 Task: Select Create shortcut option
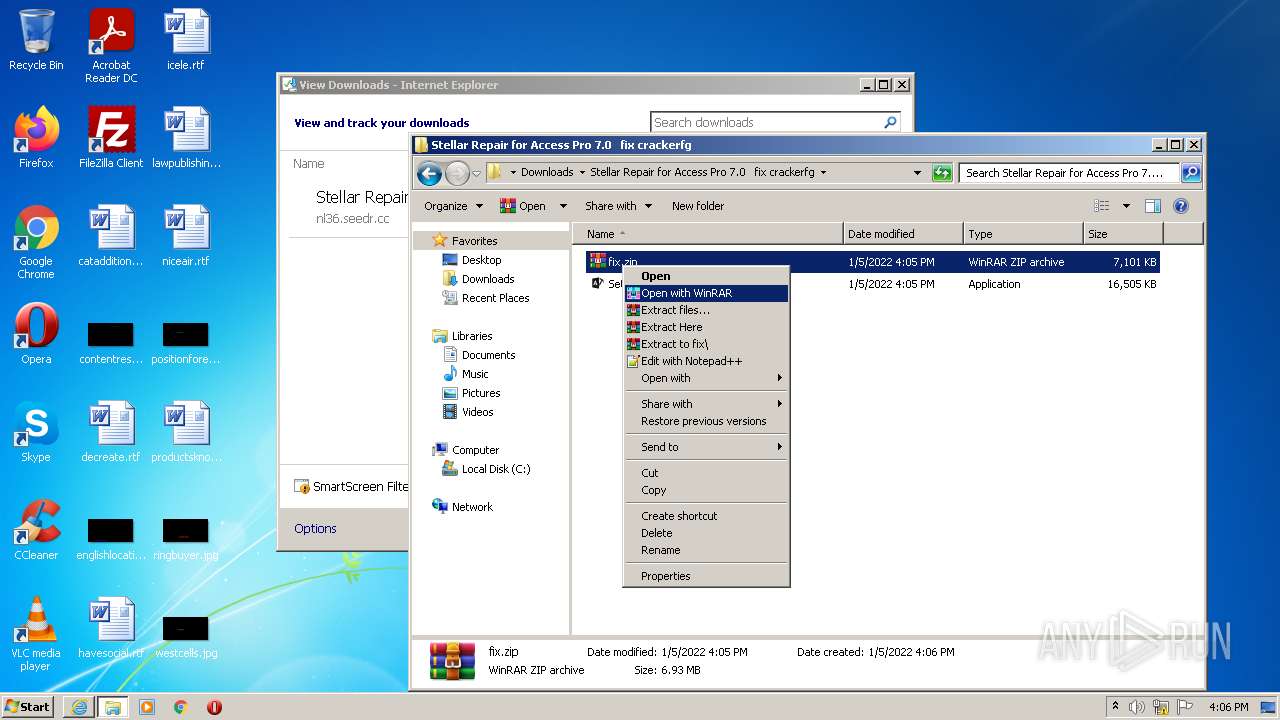[706, 516]
